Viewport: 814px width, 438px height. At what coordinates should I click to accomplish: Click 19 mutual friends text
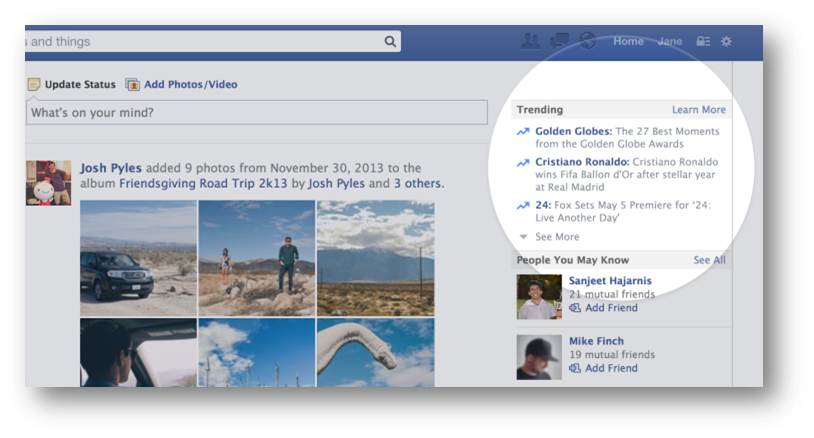coord(612,354)
